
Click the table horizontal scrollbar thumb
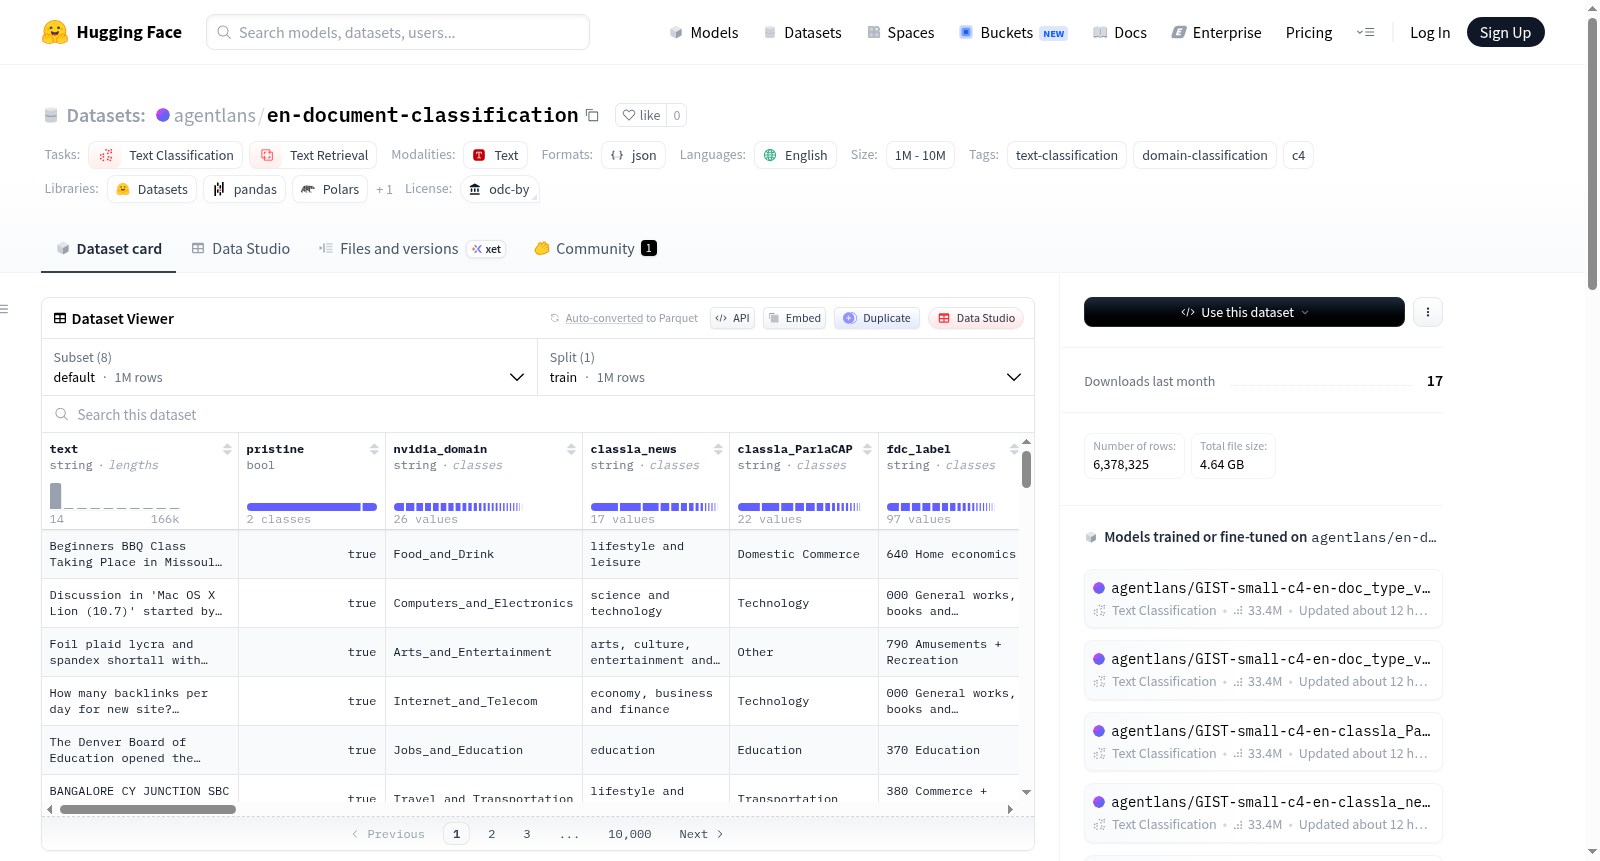[x=148, y=809]
